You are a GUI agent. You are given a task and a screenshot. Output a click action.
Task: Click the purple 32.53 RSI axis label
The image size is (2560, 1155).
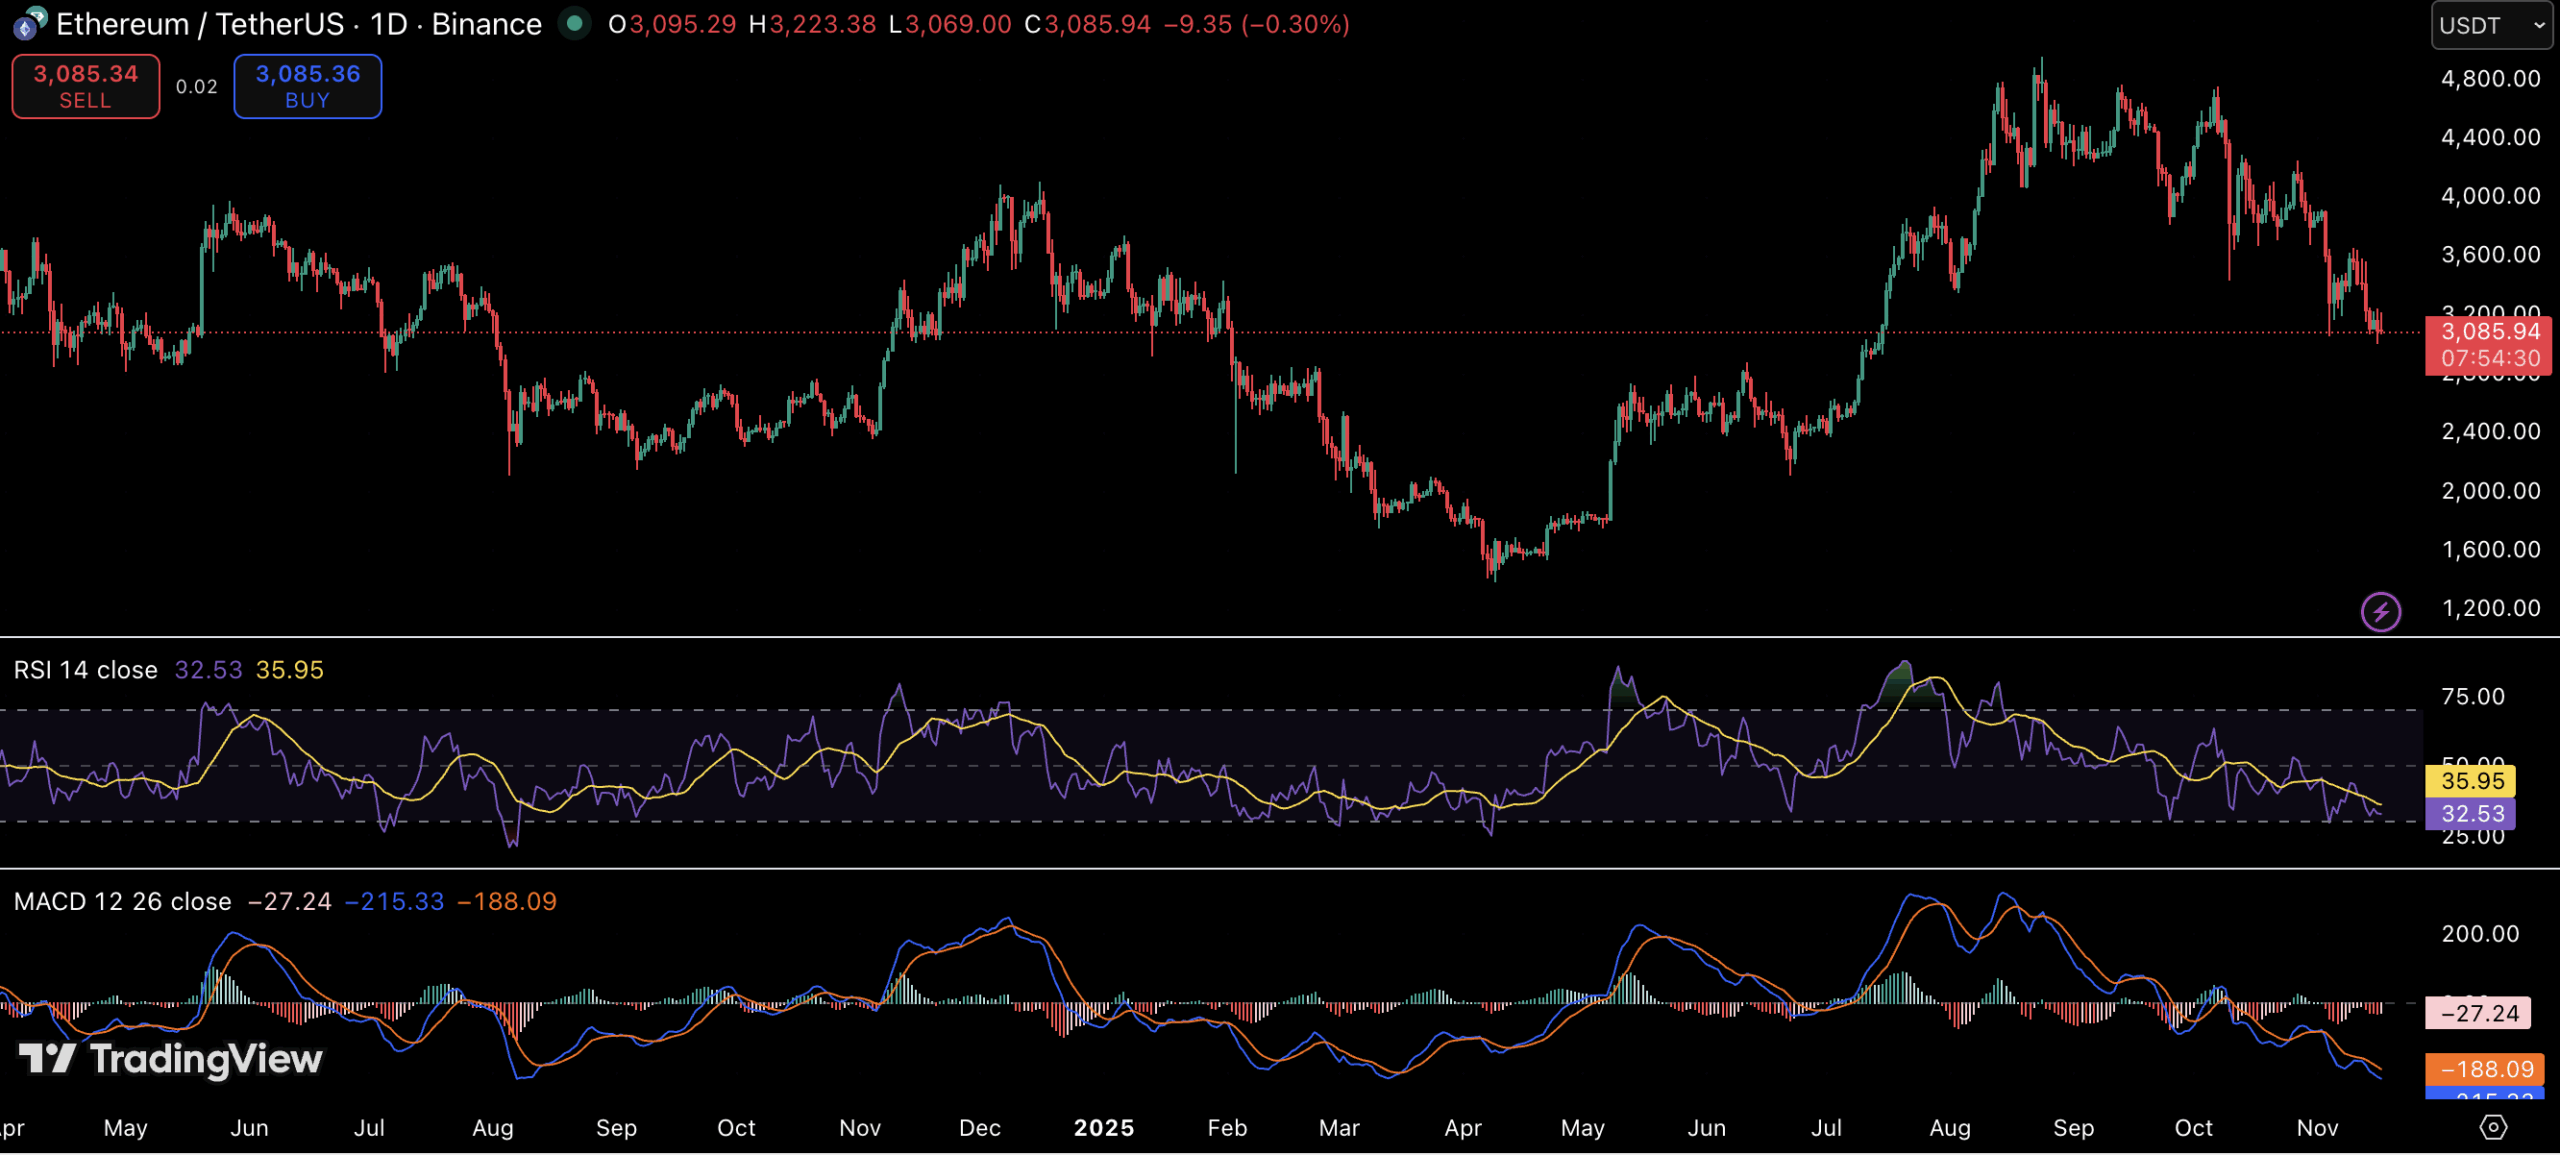[2471, 813]
